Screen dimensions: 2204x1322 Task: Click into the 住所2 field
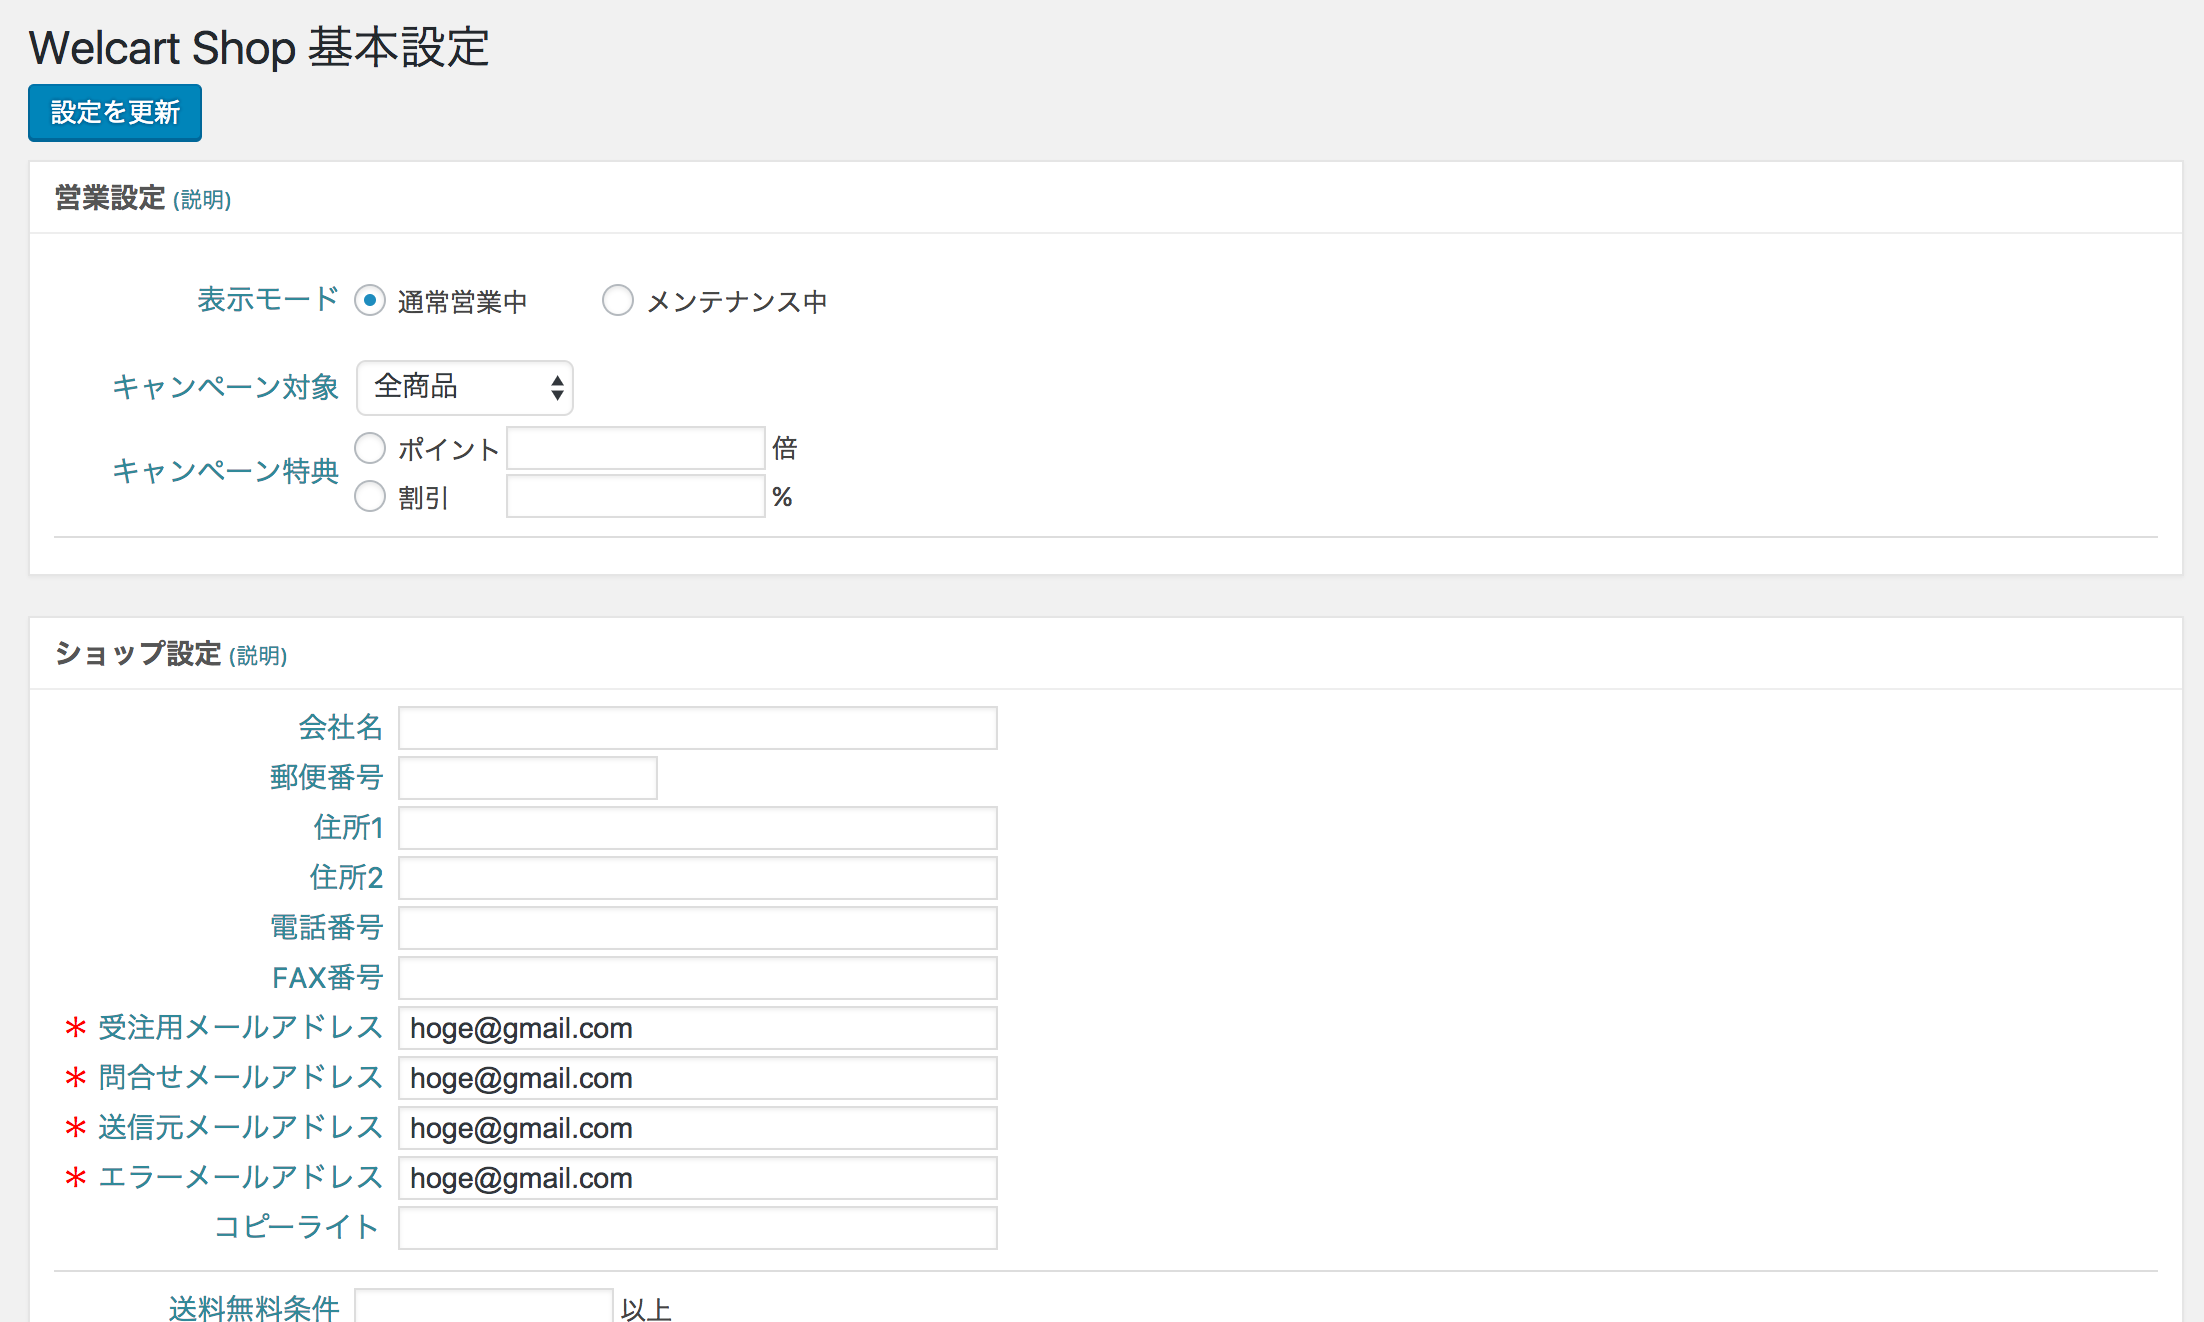pos(698,878)
